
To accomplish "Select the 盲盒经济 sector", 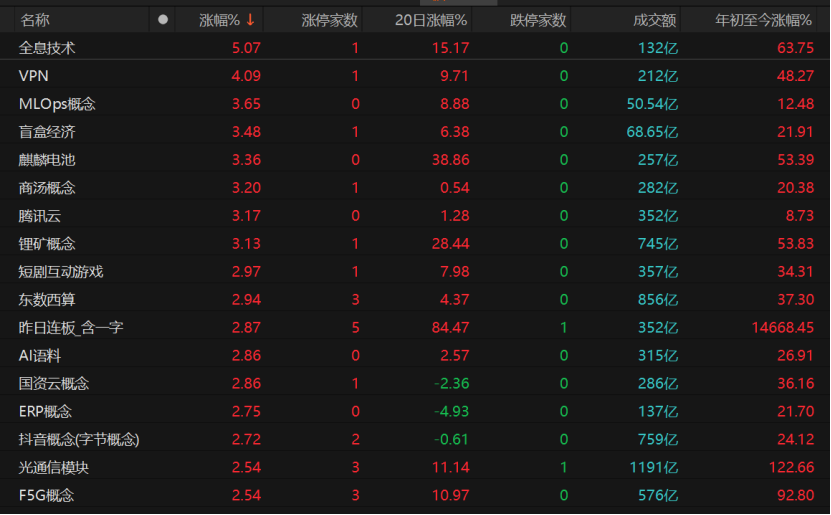I will coord(416,132).
